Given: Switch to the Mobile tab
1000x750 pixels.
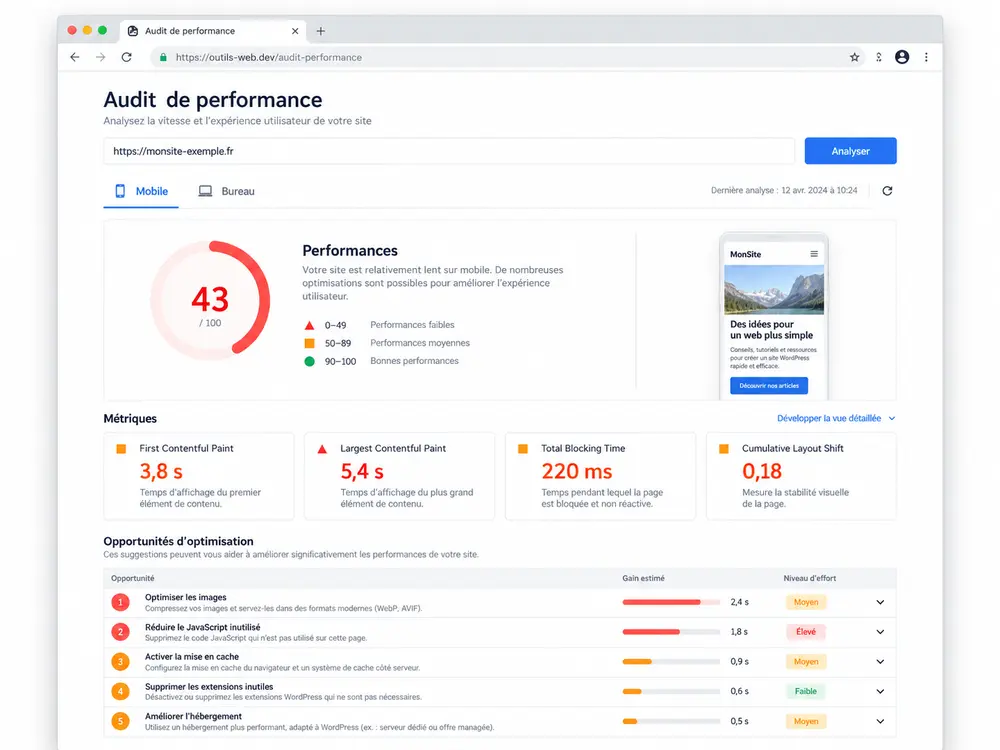Looking at the screenshot, I should [x=141, y=191].
